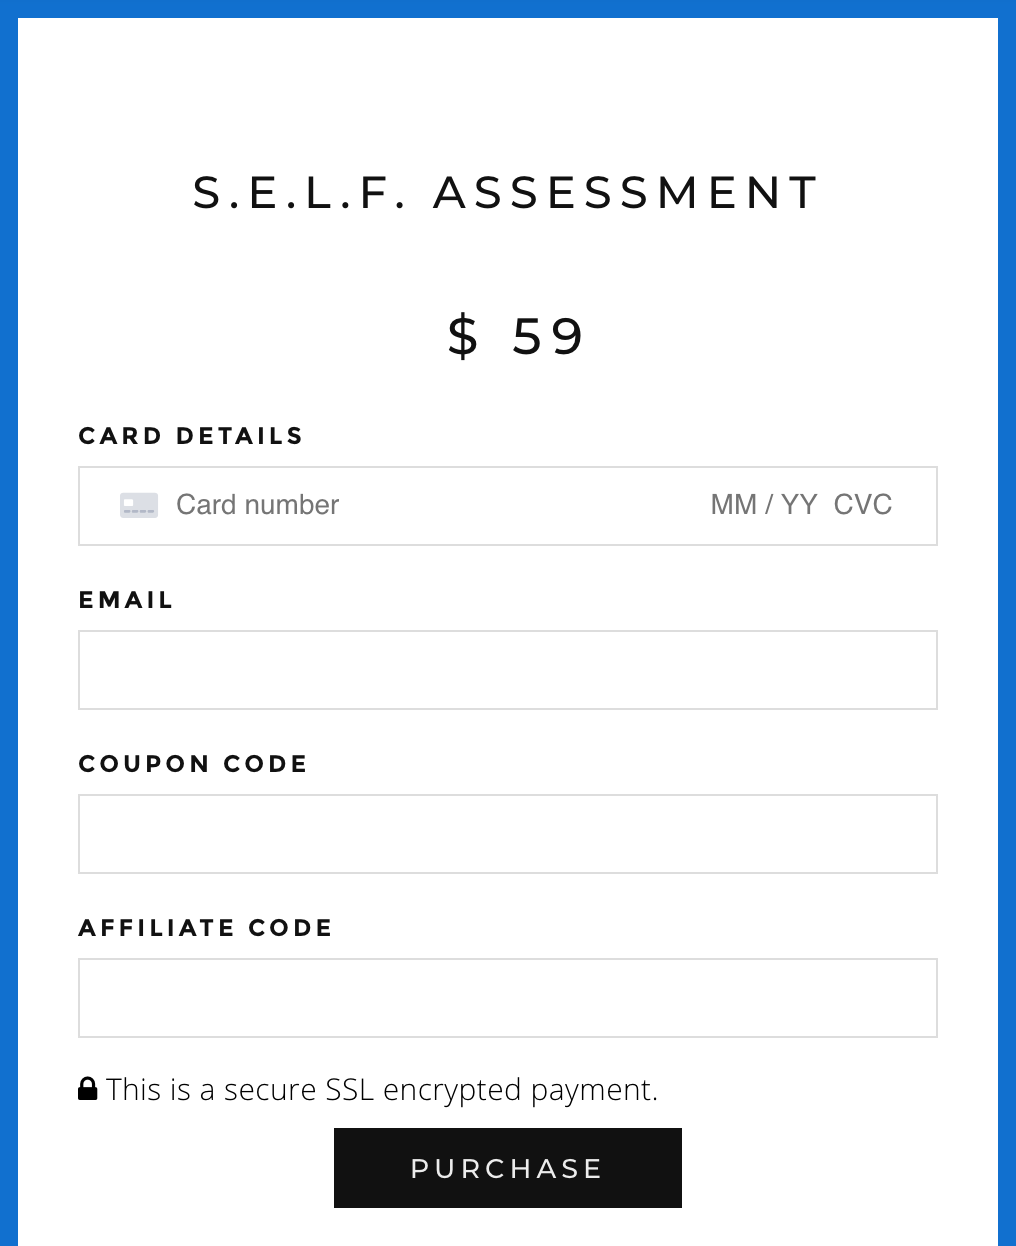Click the Email label

(x=126, y=600)
